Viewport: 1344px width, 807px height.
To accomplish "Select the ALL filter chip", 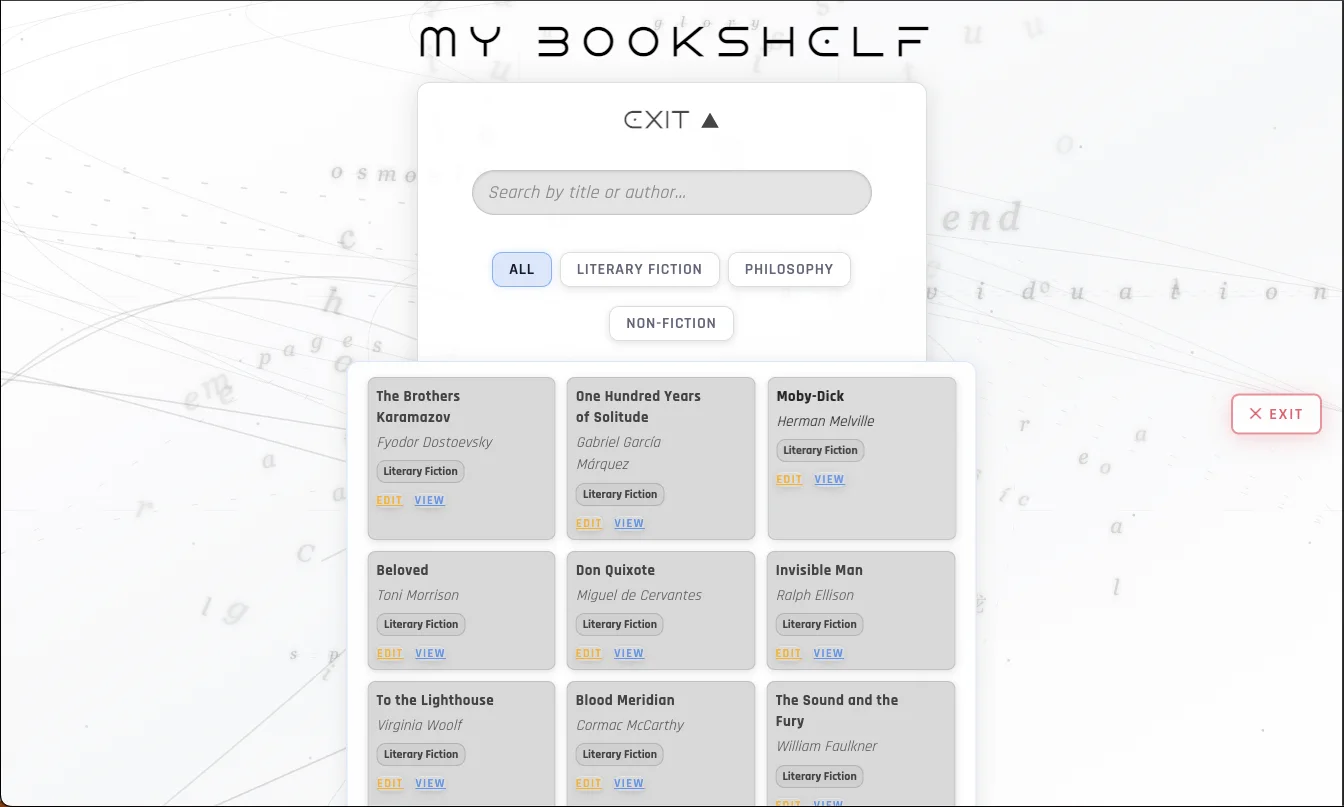I will coord(521,269).
